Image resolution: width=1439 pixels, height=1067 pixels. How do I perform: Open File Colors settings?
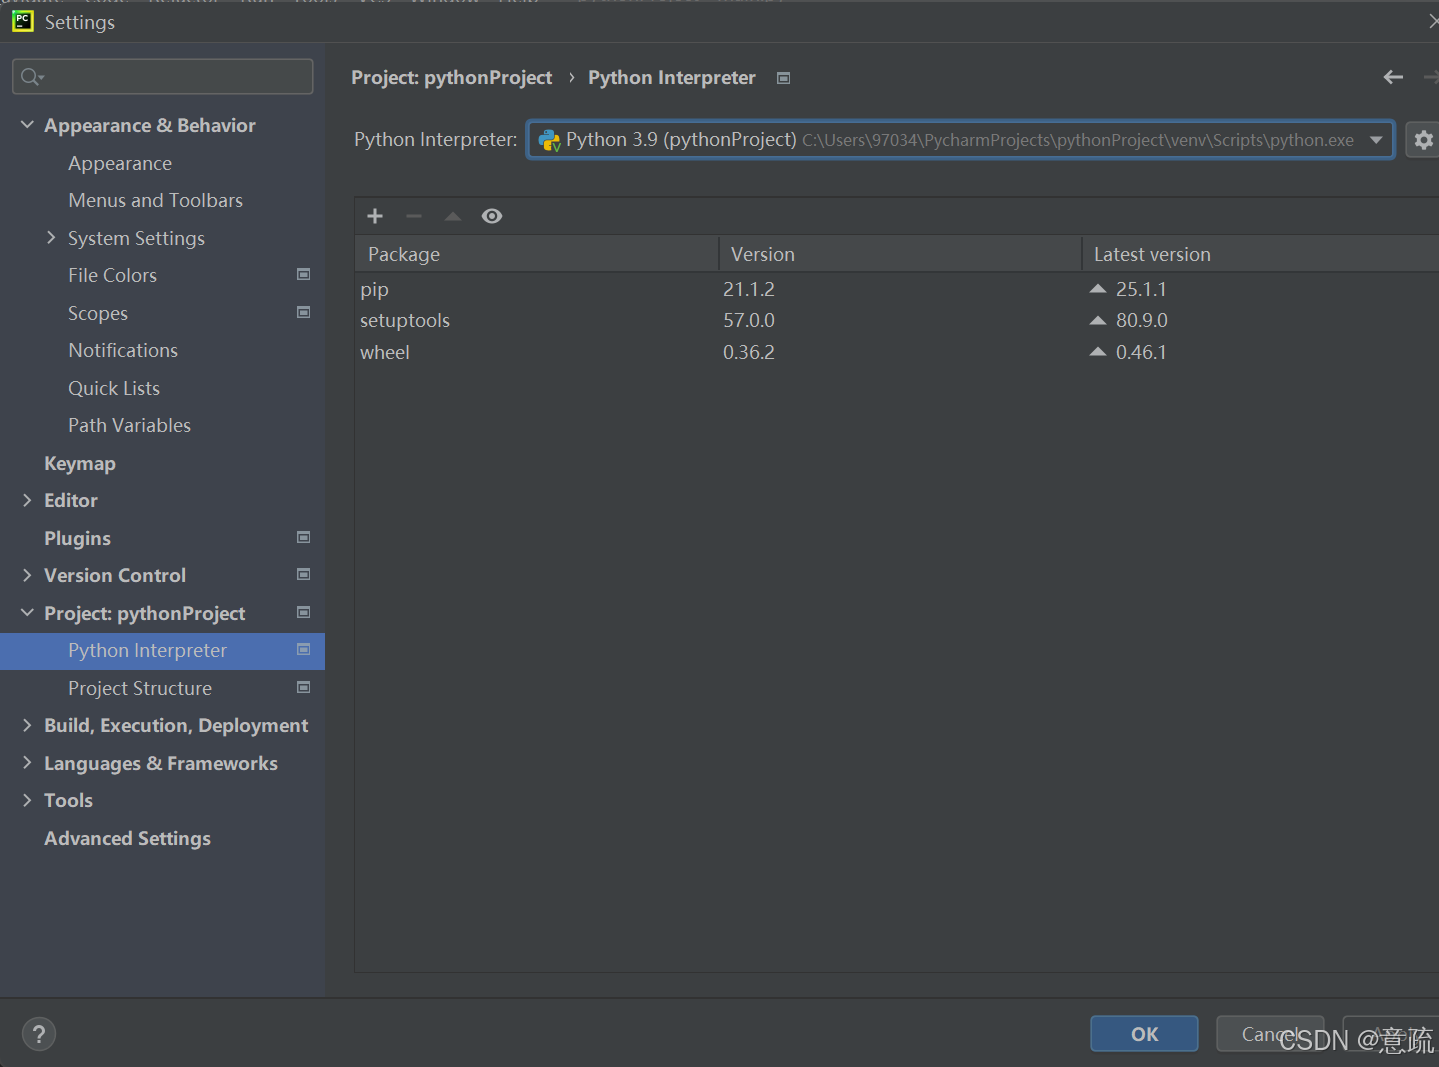click(x=112, y=275)
